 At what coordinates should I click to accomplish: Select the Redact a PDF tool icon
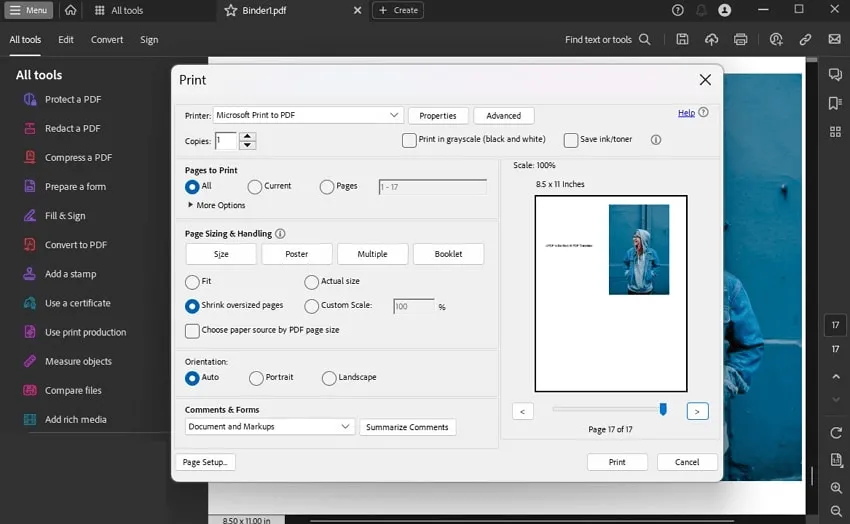28,128
